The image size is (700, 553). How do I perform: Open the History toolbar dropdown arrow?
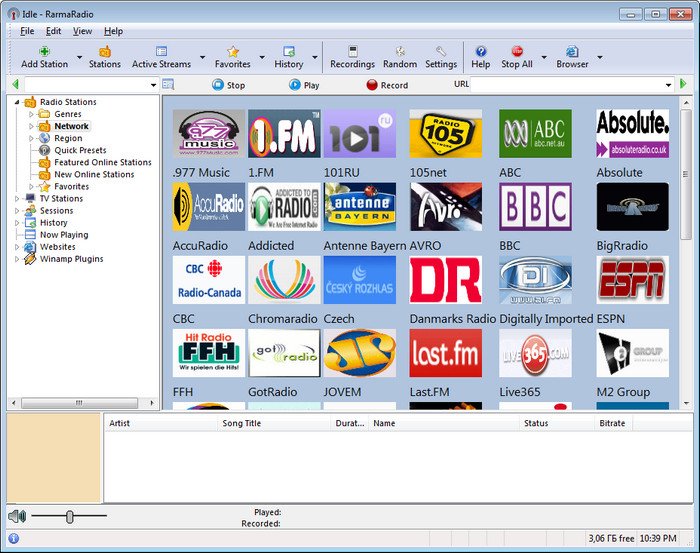317,57
